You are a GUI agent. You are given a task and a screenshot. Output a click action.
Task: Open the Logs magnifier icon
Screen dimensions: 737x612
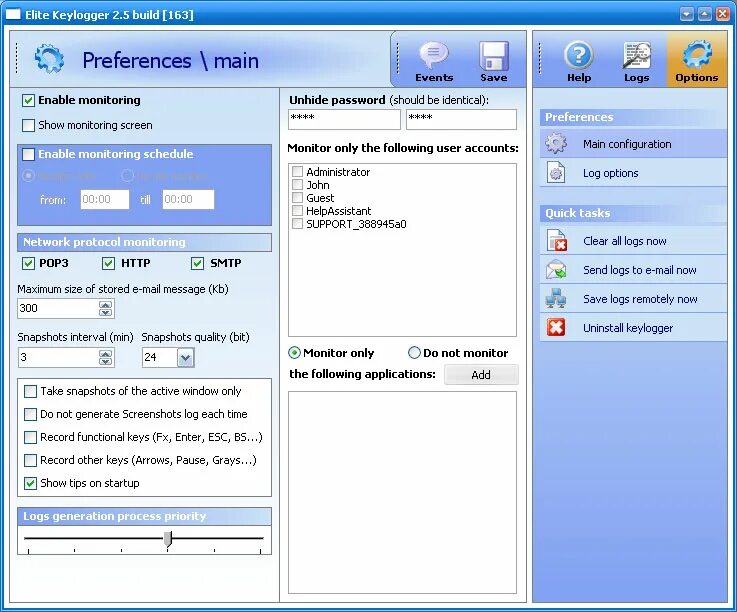[636, 55]
